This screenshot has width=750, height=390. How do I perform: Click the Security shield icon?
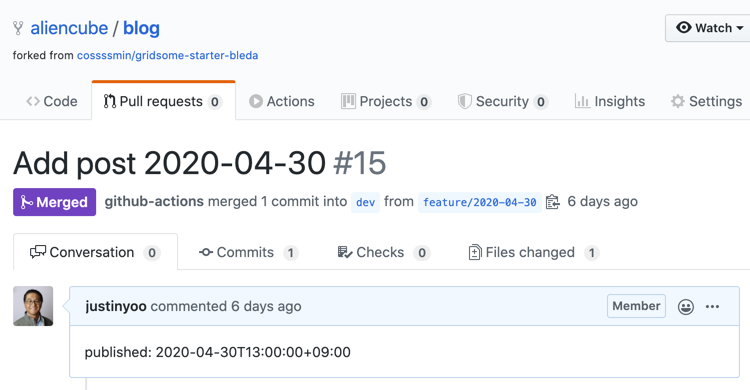click(x=464, y=101)
